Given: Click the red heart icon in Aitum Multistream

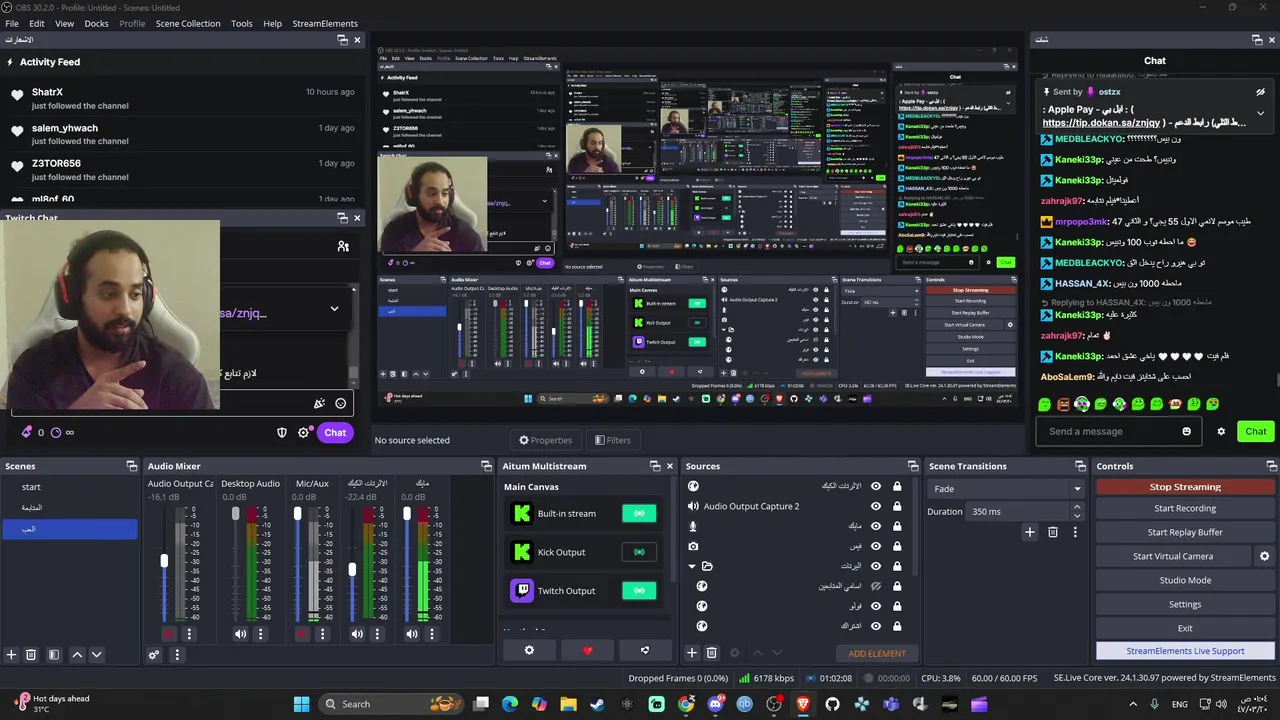Looking at the screenshot, I should 587,650.
